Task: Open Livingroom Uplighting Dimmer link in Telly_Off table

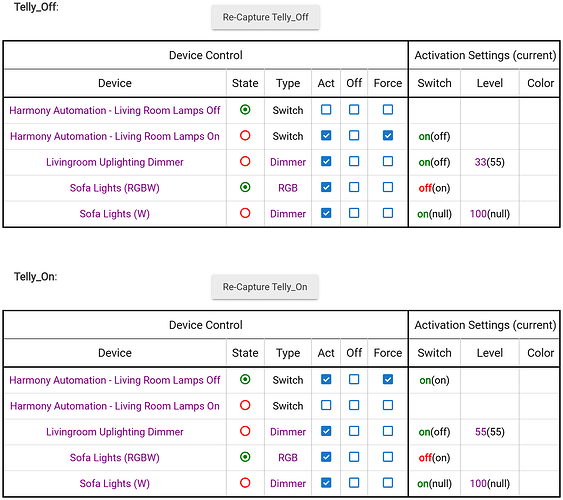Action: pyautogui.click(x=115, y=162)
